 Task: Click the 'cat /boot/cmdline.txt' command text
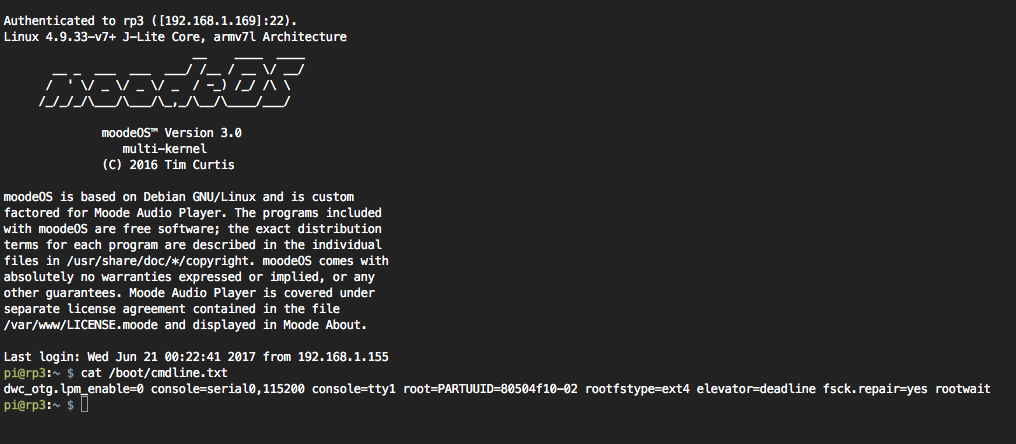154,373
